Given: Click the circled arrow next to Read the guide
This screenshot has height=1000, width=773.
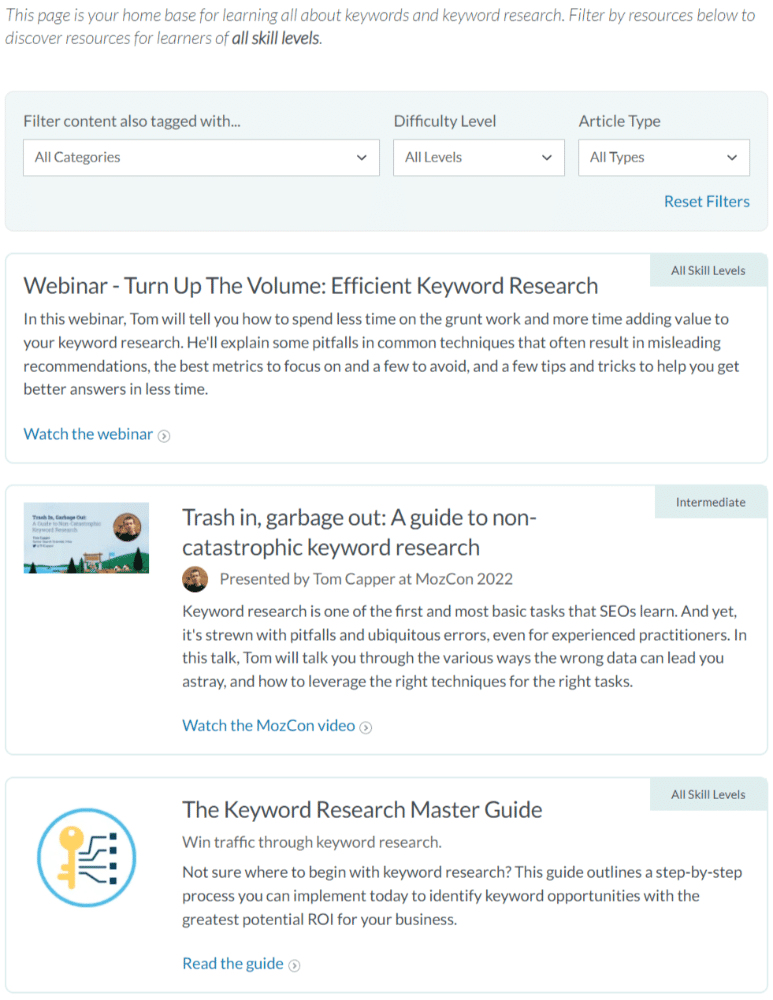Looking at the screenshot, I should click(294, 963).
